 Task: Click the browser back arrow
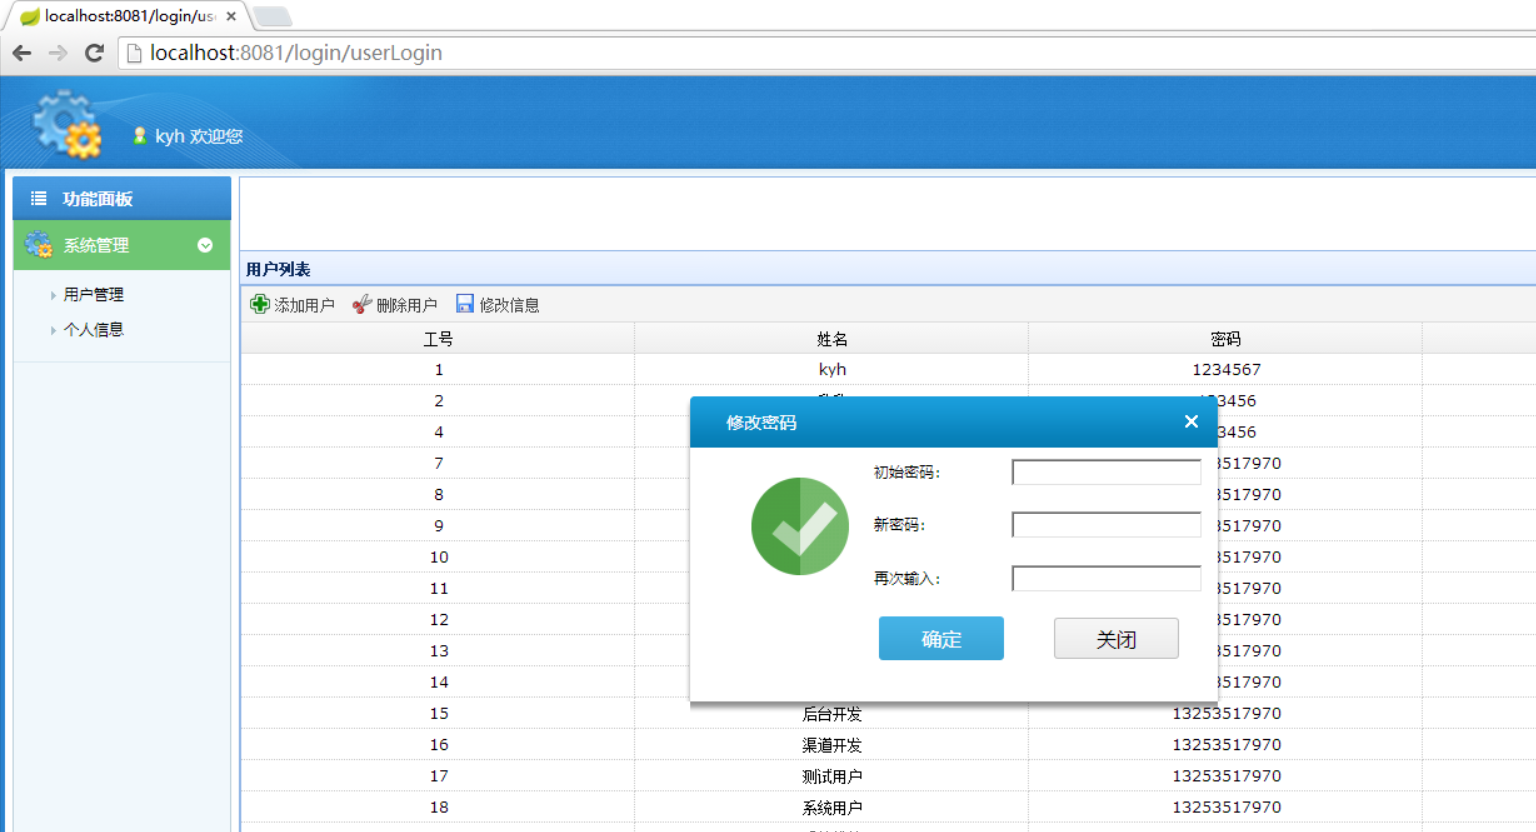22,53
